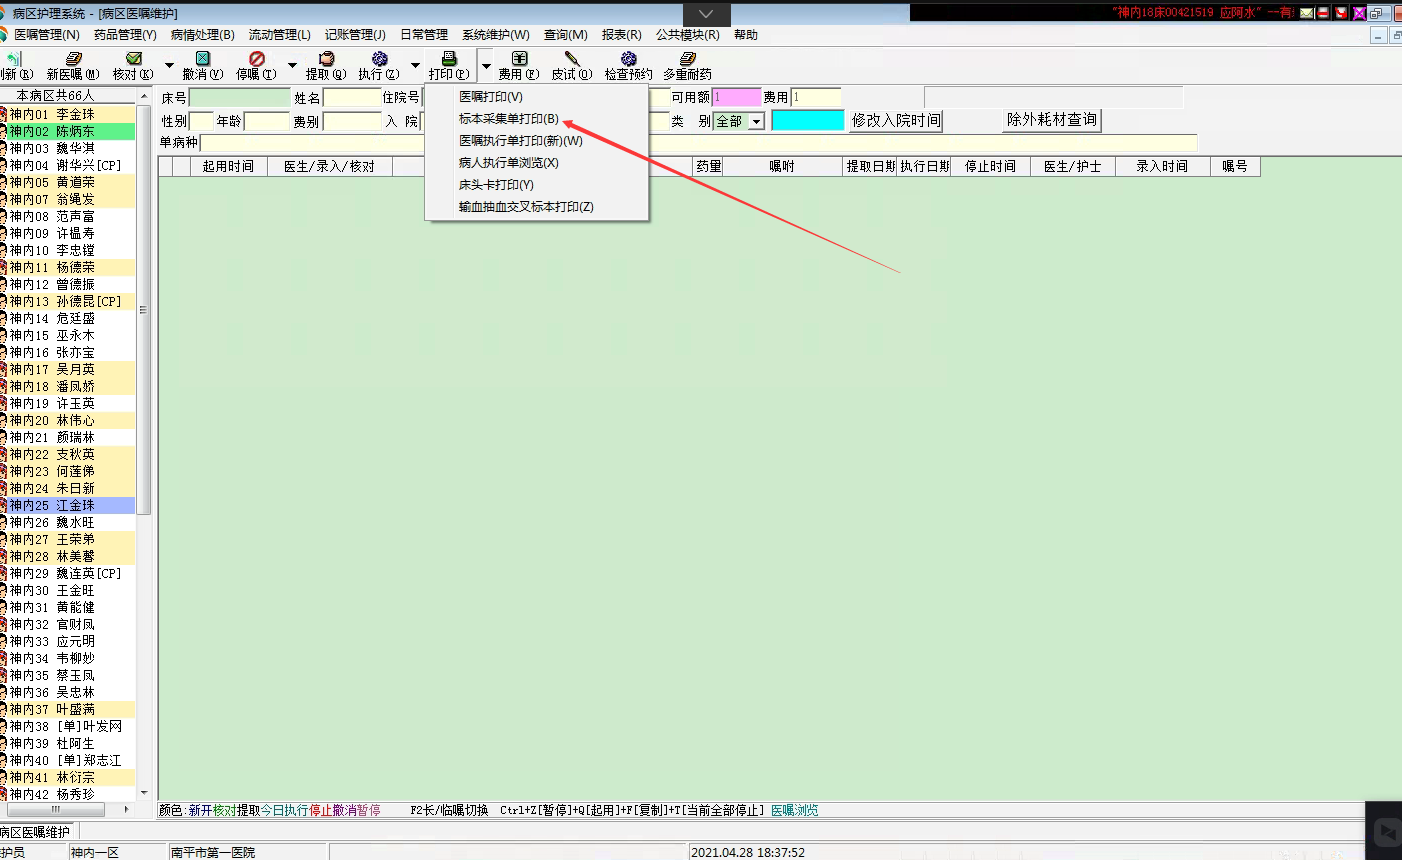Viewport: 1402px width, 860px height.
Task: Click the patient list scroll-down arrow
Action: (x=143, y=793)
